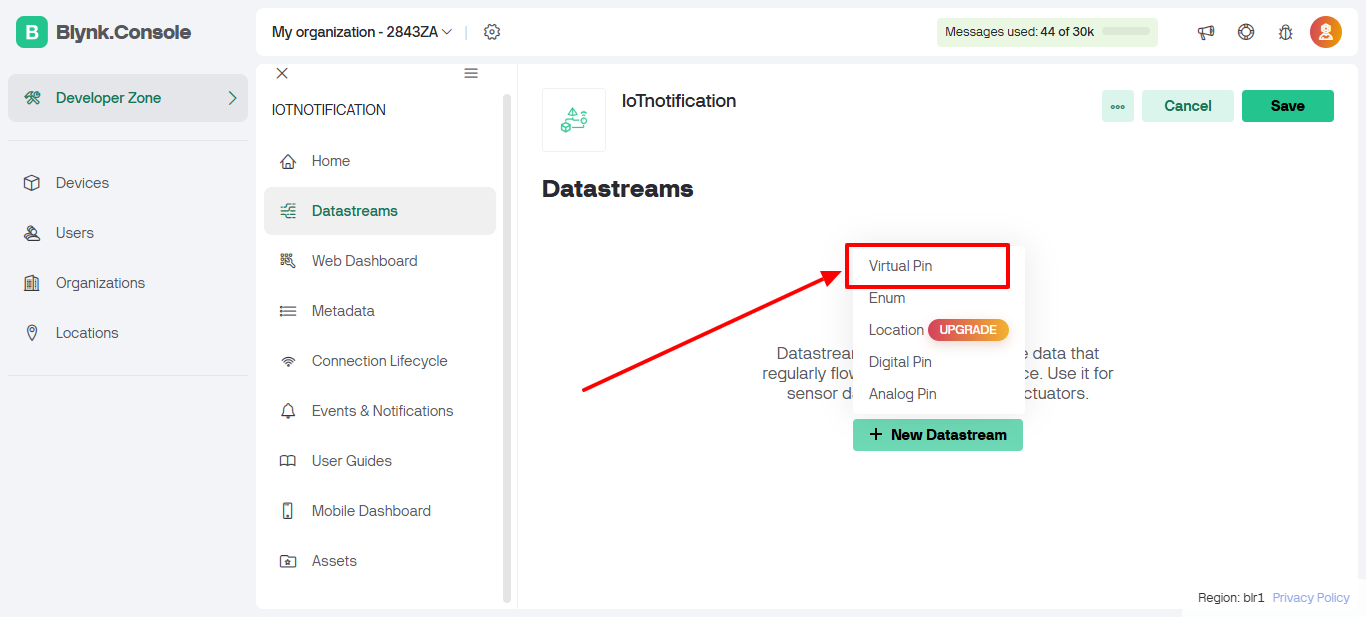Click the New Datastream button
This screenshot has height=617, width=1366.
pyautogui.click(x=938, y=435)
